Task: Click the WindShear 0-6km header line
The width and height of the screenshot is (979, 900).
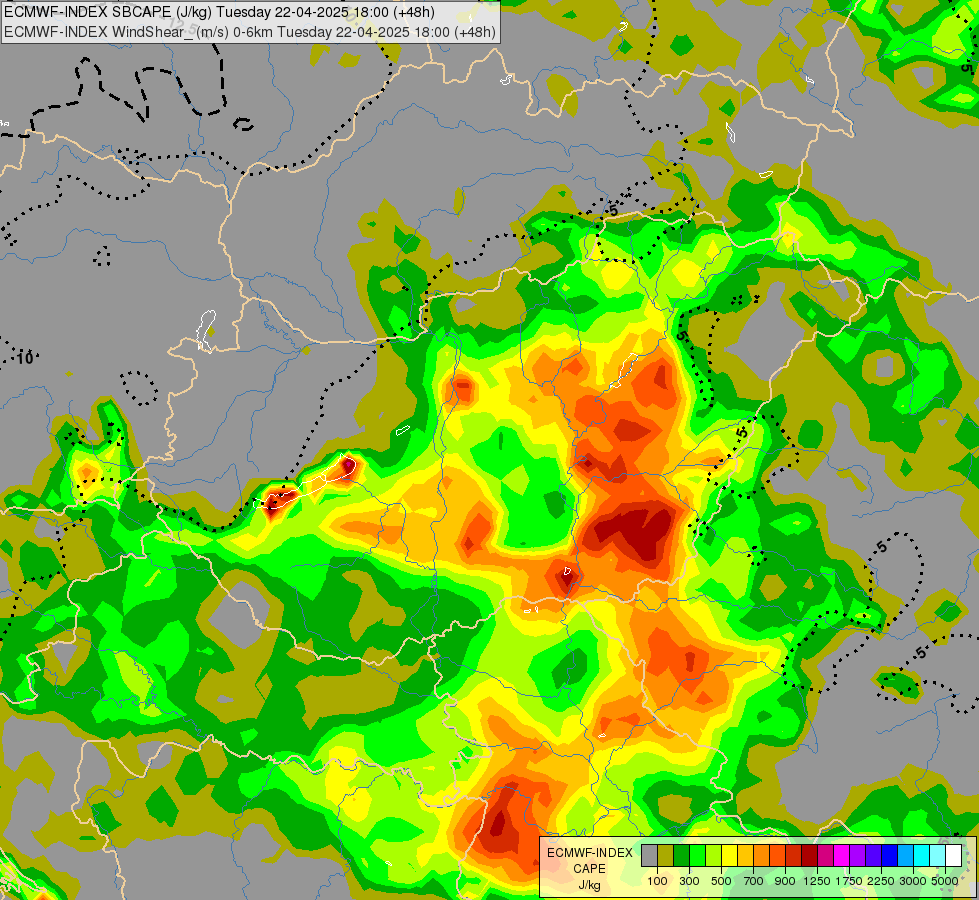Action: click(250, 31)
